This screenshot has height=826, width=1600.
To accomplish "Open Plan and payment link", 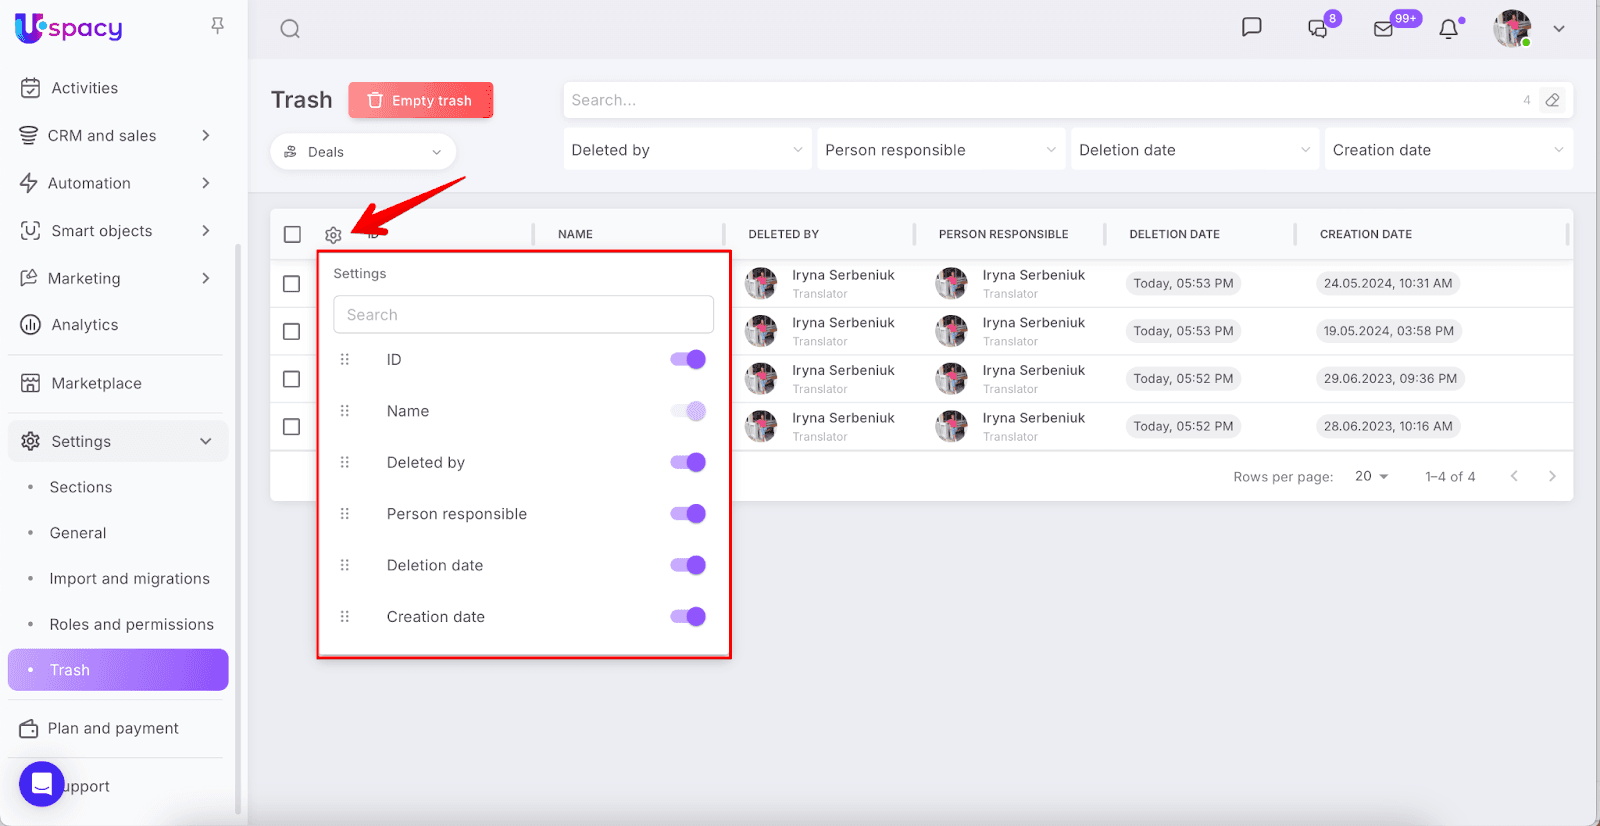I will click(113, 728).
